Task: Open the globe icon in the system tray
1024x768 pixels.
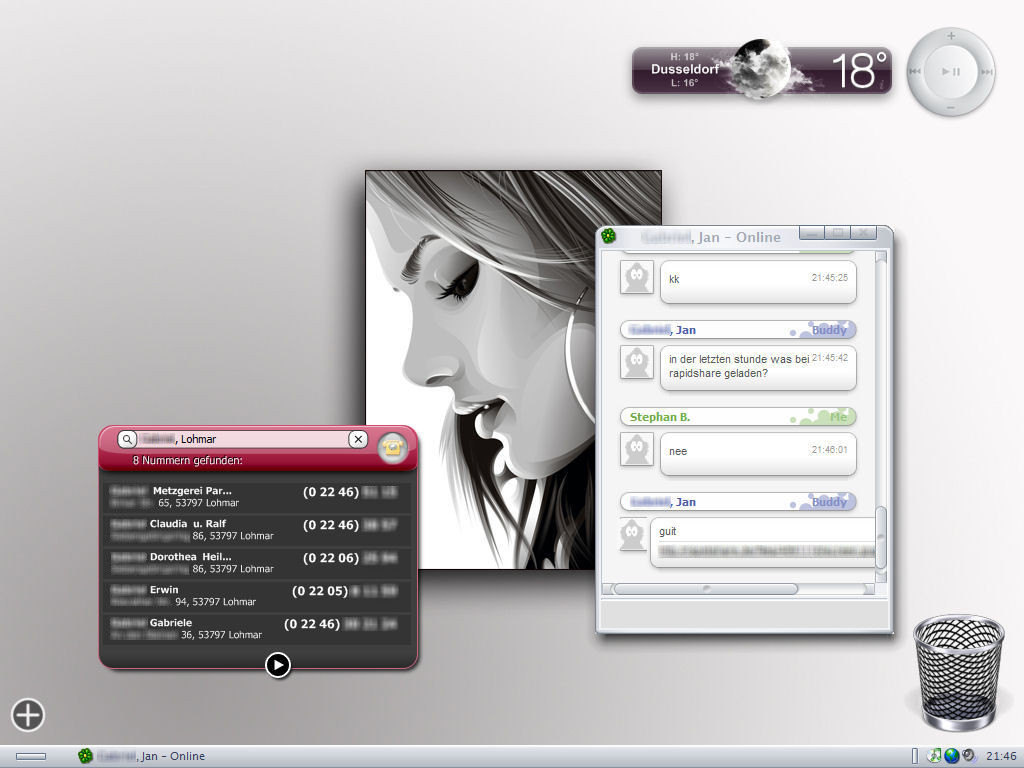Action: point(952,756)
